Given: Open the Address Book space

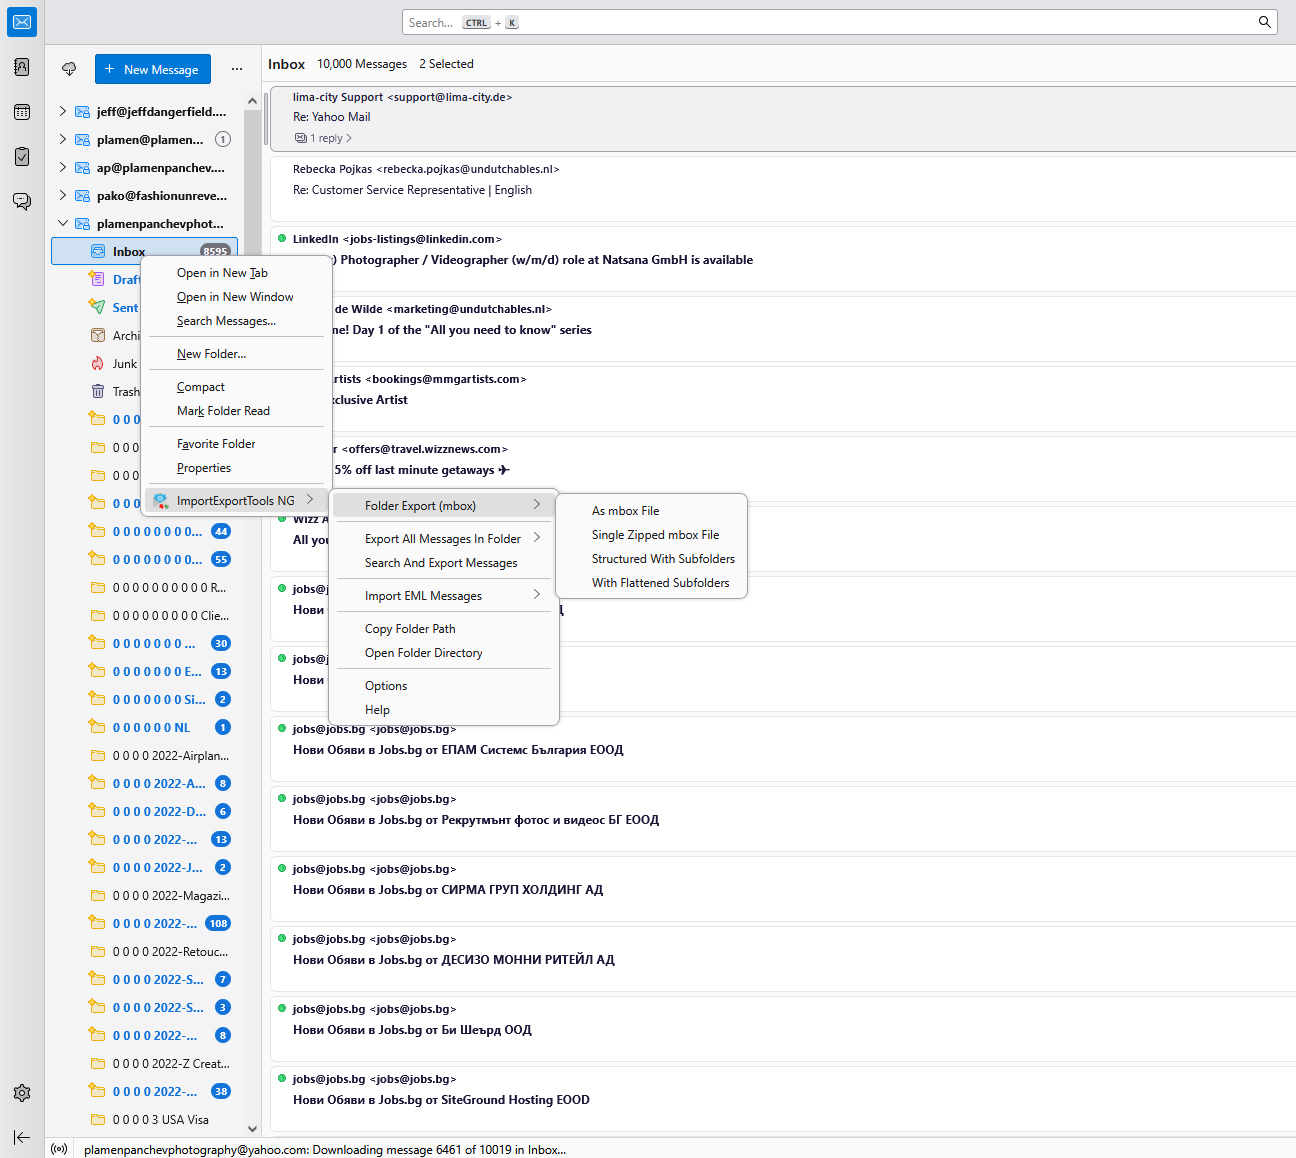Looking at the screenshot, I should [22, 67].
